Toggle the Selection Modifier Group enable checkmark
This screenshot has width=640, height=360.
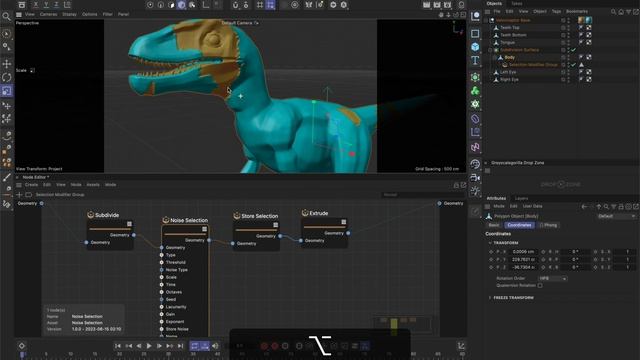click(573, 64)
